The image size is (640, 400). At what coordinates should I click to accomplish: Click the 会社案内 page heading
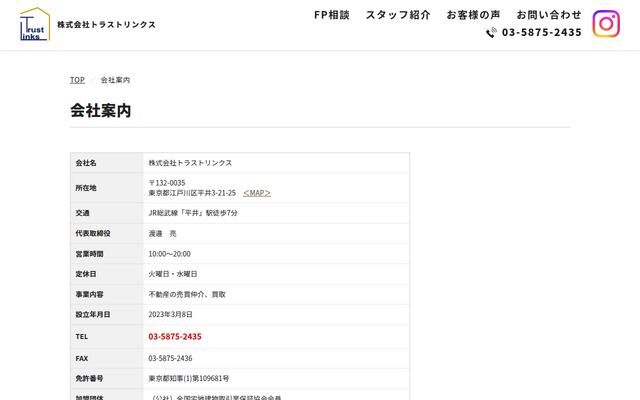(100, 110)
